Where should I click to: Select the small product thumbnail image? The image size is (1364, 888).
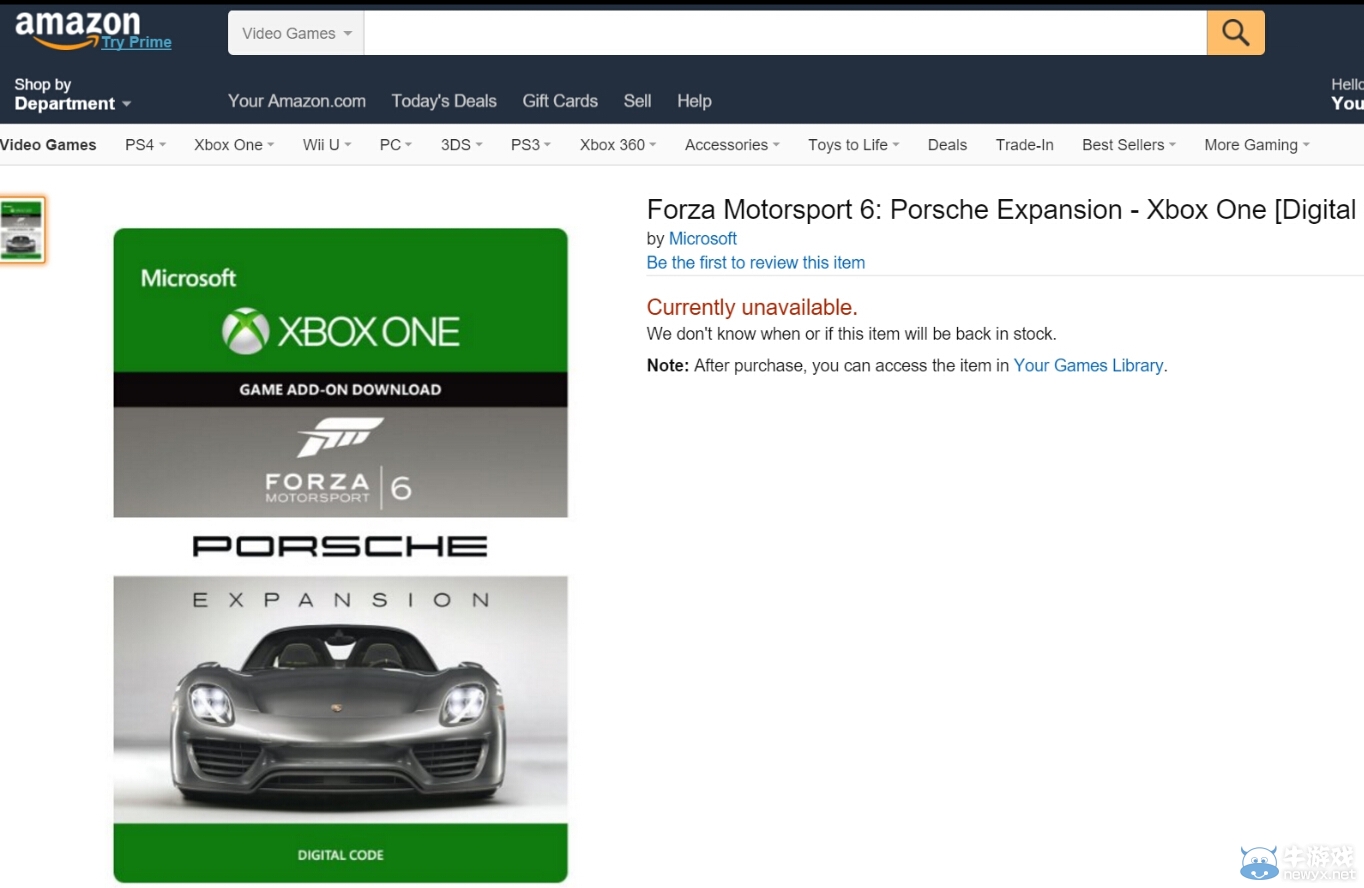pyautogui.click(x=22, y=230)
